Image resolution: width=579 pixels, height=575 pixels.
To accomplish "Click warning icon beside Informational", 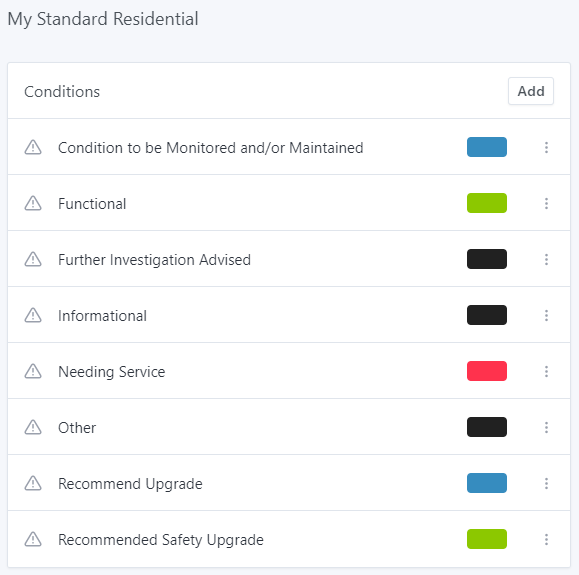I will [x=33, y=315].
